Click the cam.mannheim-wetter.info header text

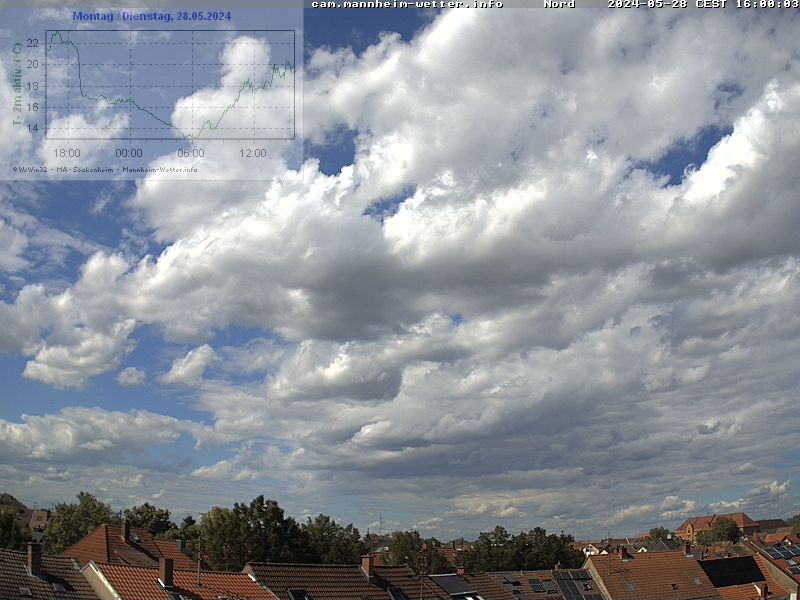pos(407,4)
